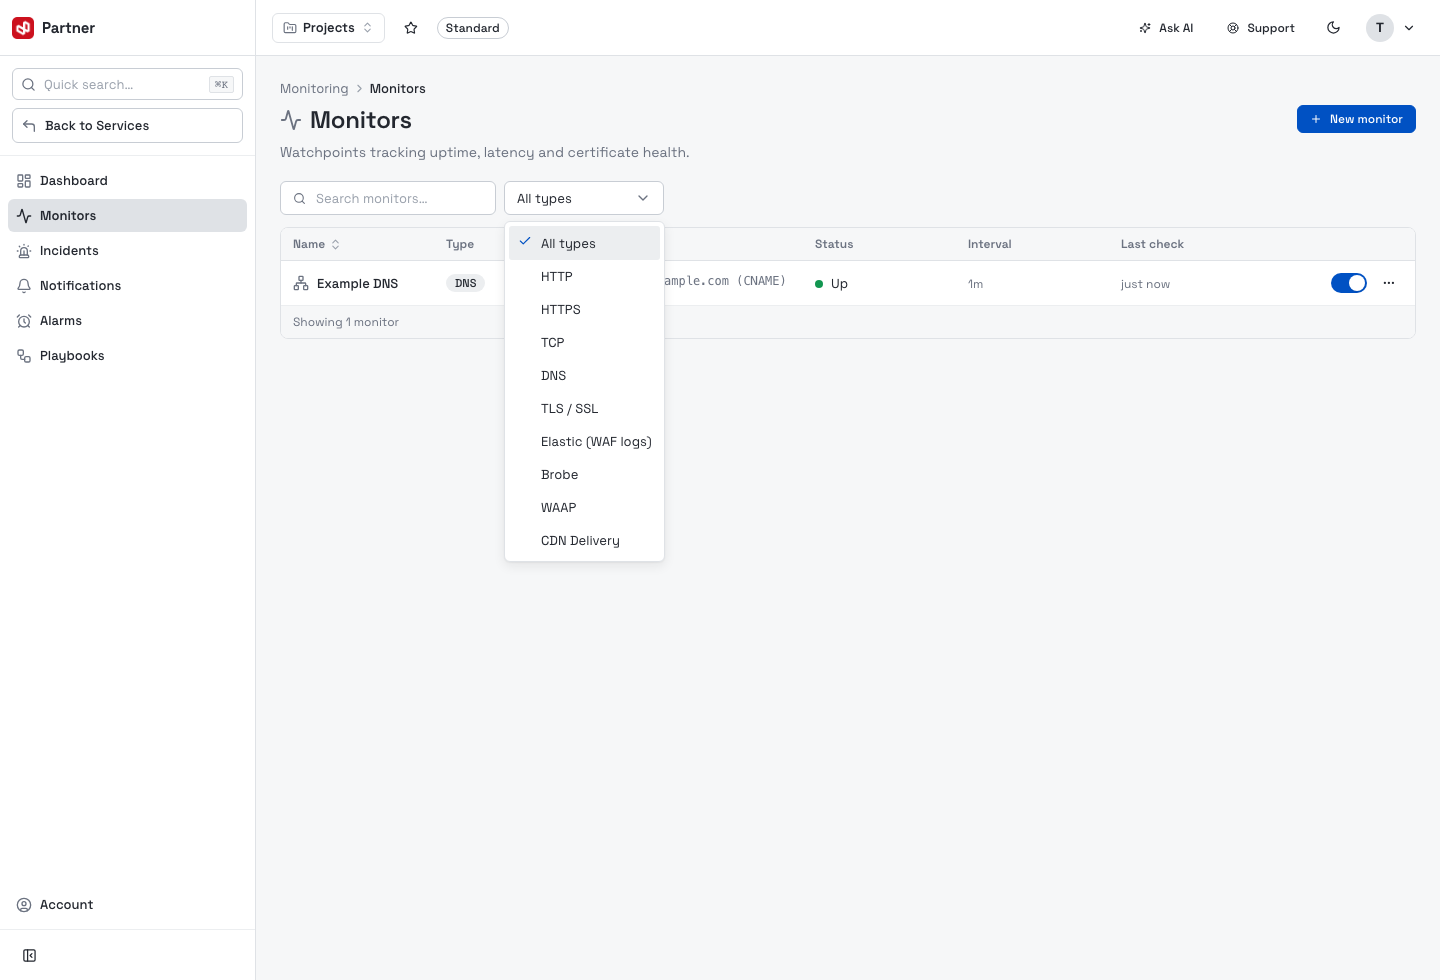Screen dimensions: 1440x980
Task: Click the Status column header
Action: pyautogui.click(x=834, y=244)
